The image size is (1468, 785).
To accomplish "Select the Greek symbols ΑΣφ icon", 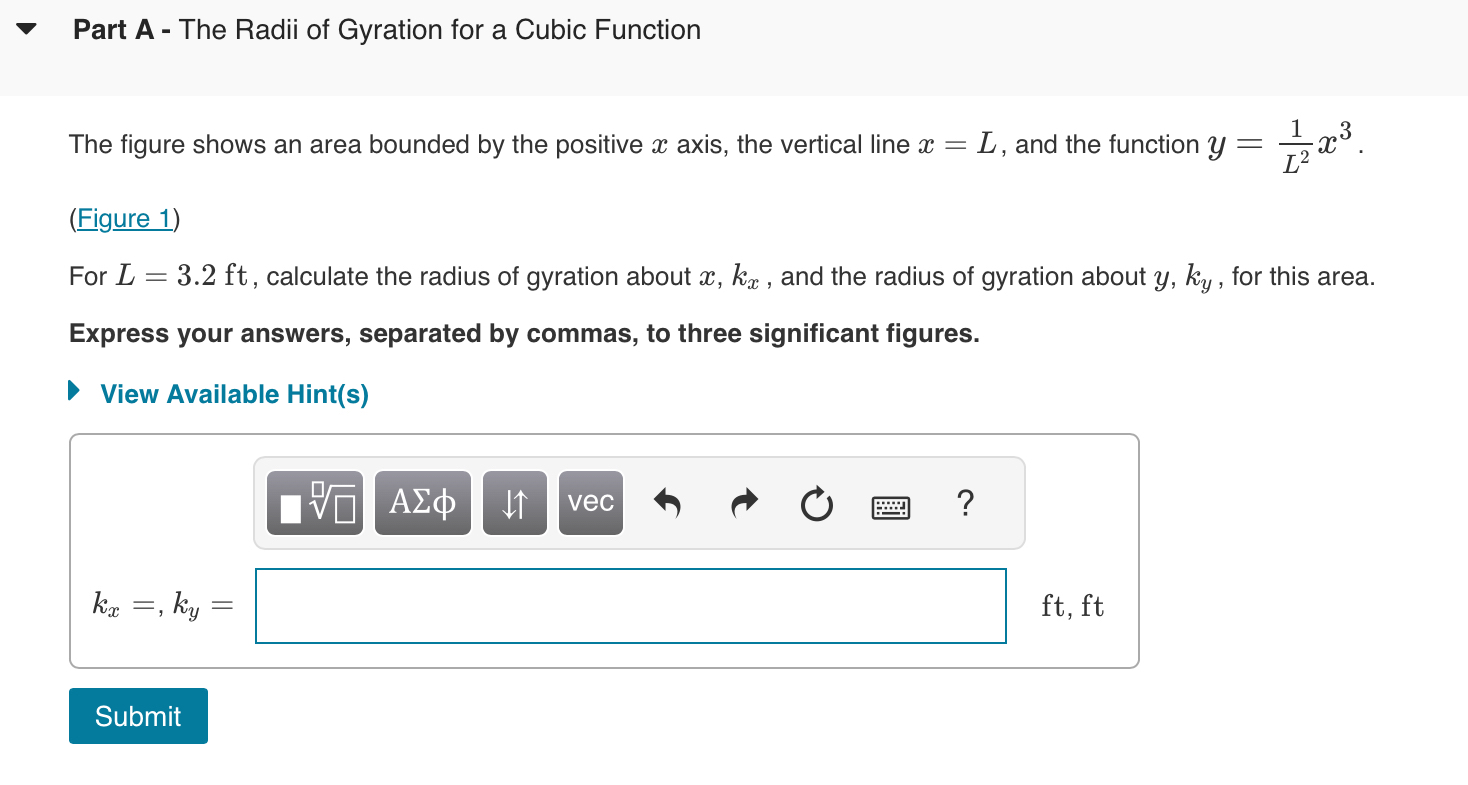I will 422,503.
